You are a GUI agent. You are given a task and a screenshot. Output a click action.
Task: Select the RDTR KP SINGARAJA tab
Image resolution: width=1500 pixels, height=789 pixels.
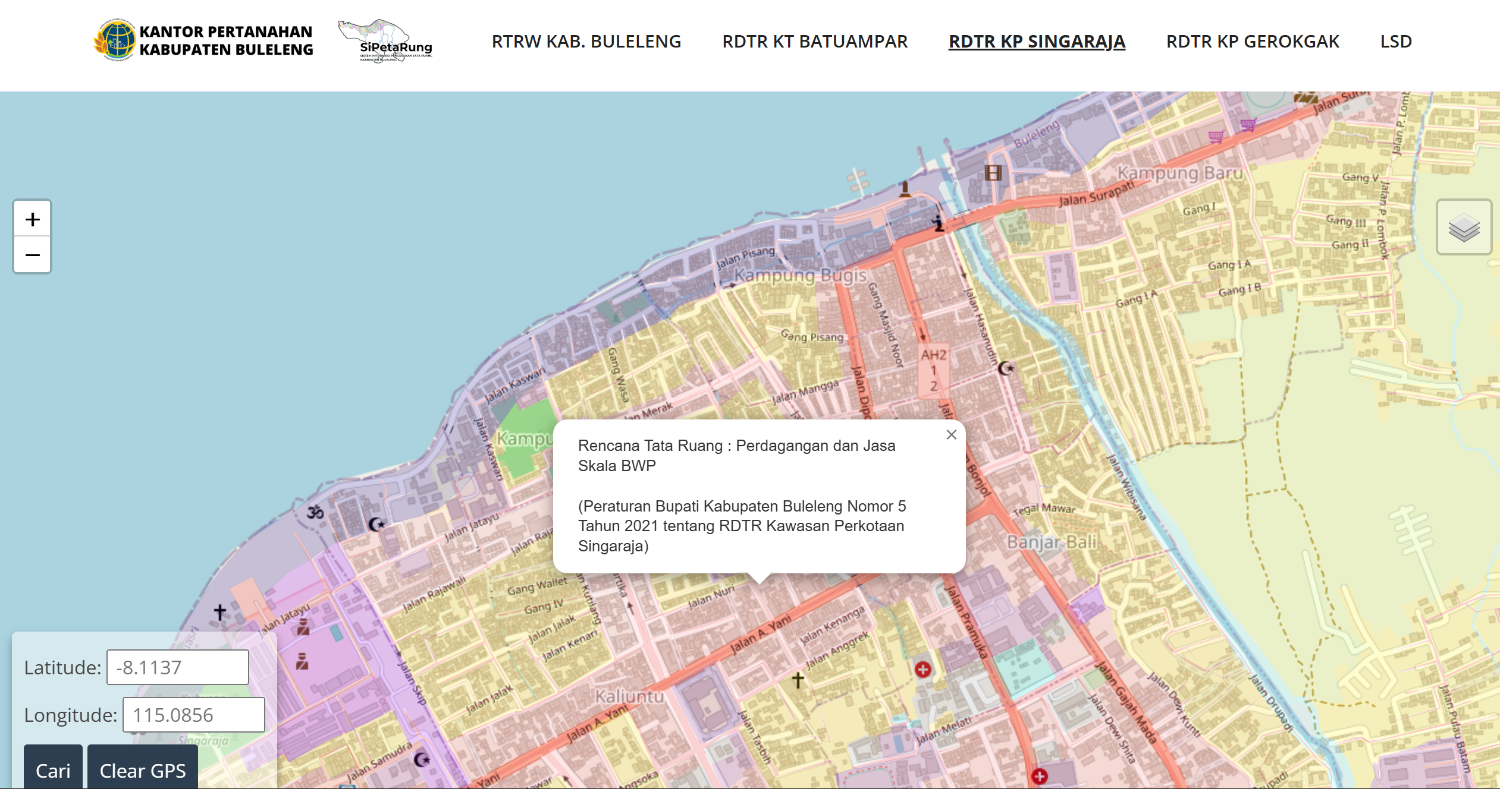(x=1037, y=41)
